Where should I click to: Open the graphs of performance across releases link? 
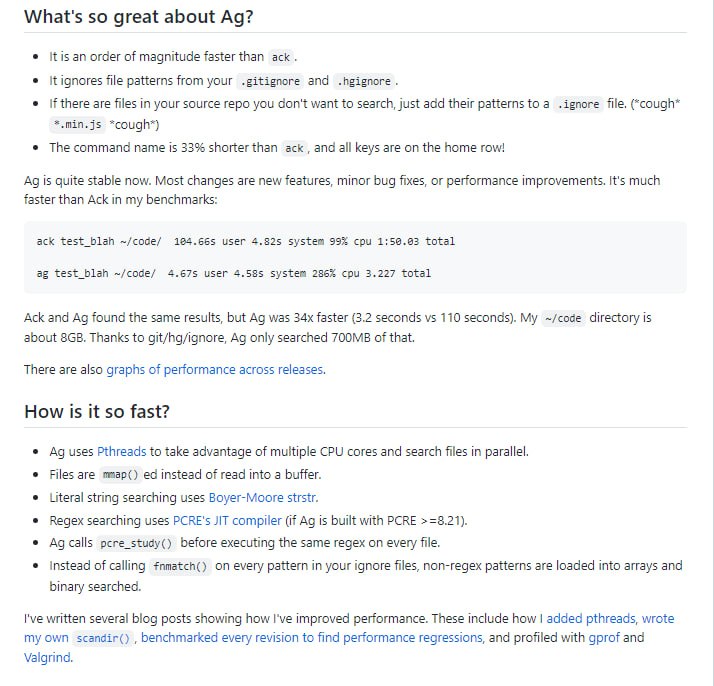[215, 370]
